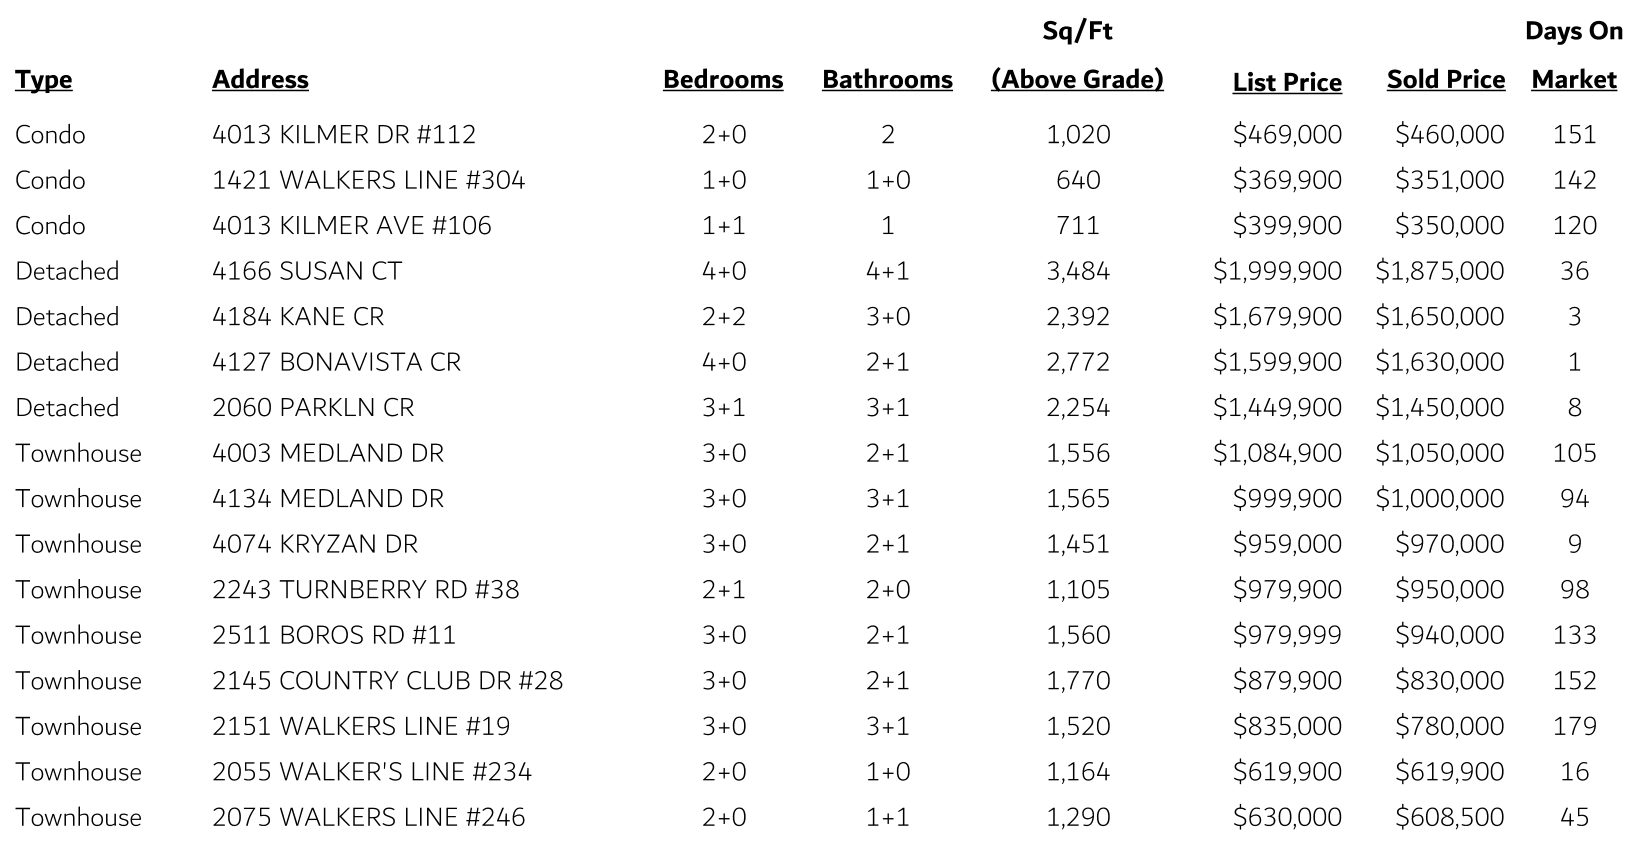Click the List Price column header

pos(1287,83)
